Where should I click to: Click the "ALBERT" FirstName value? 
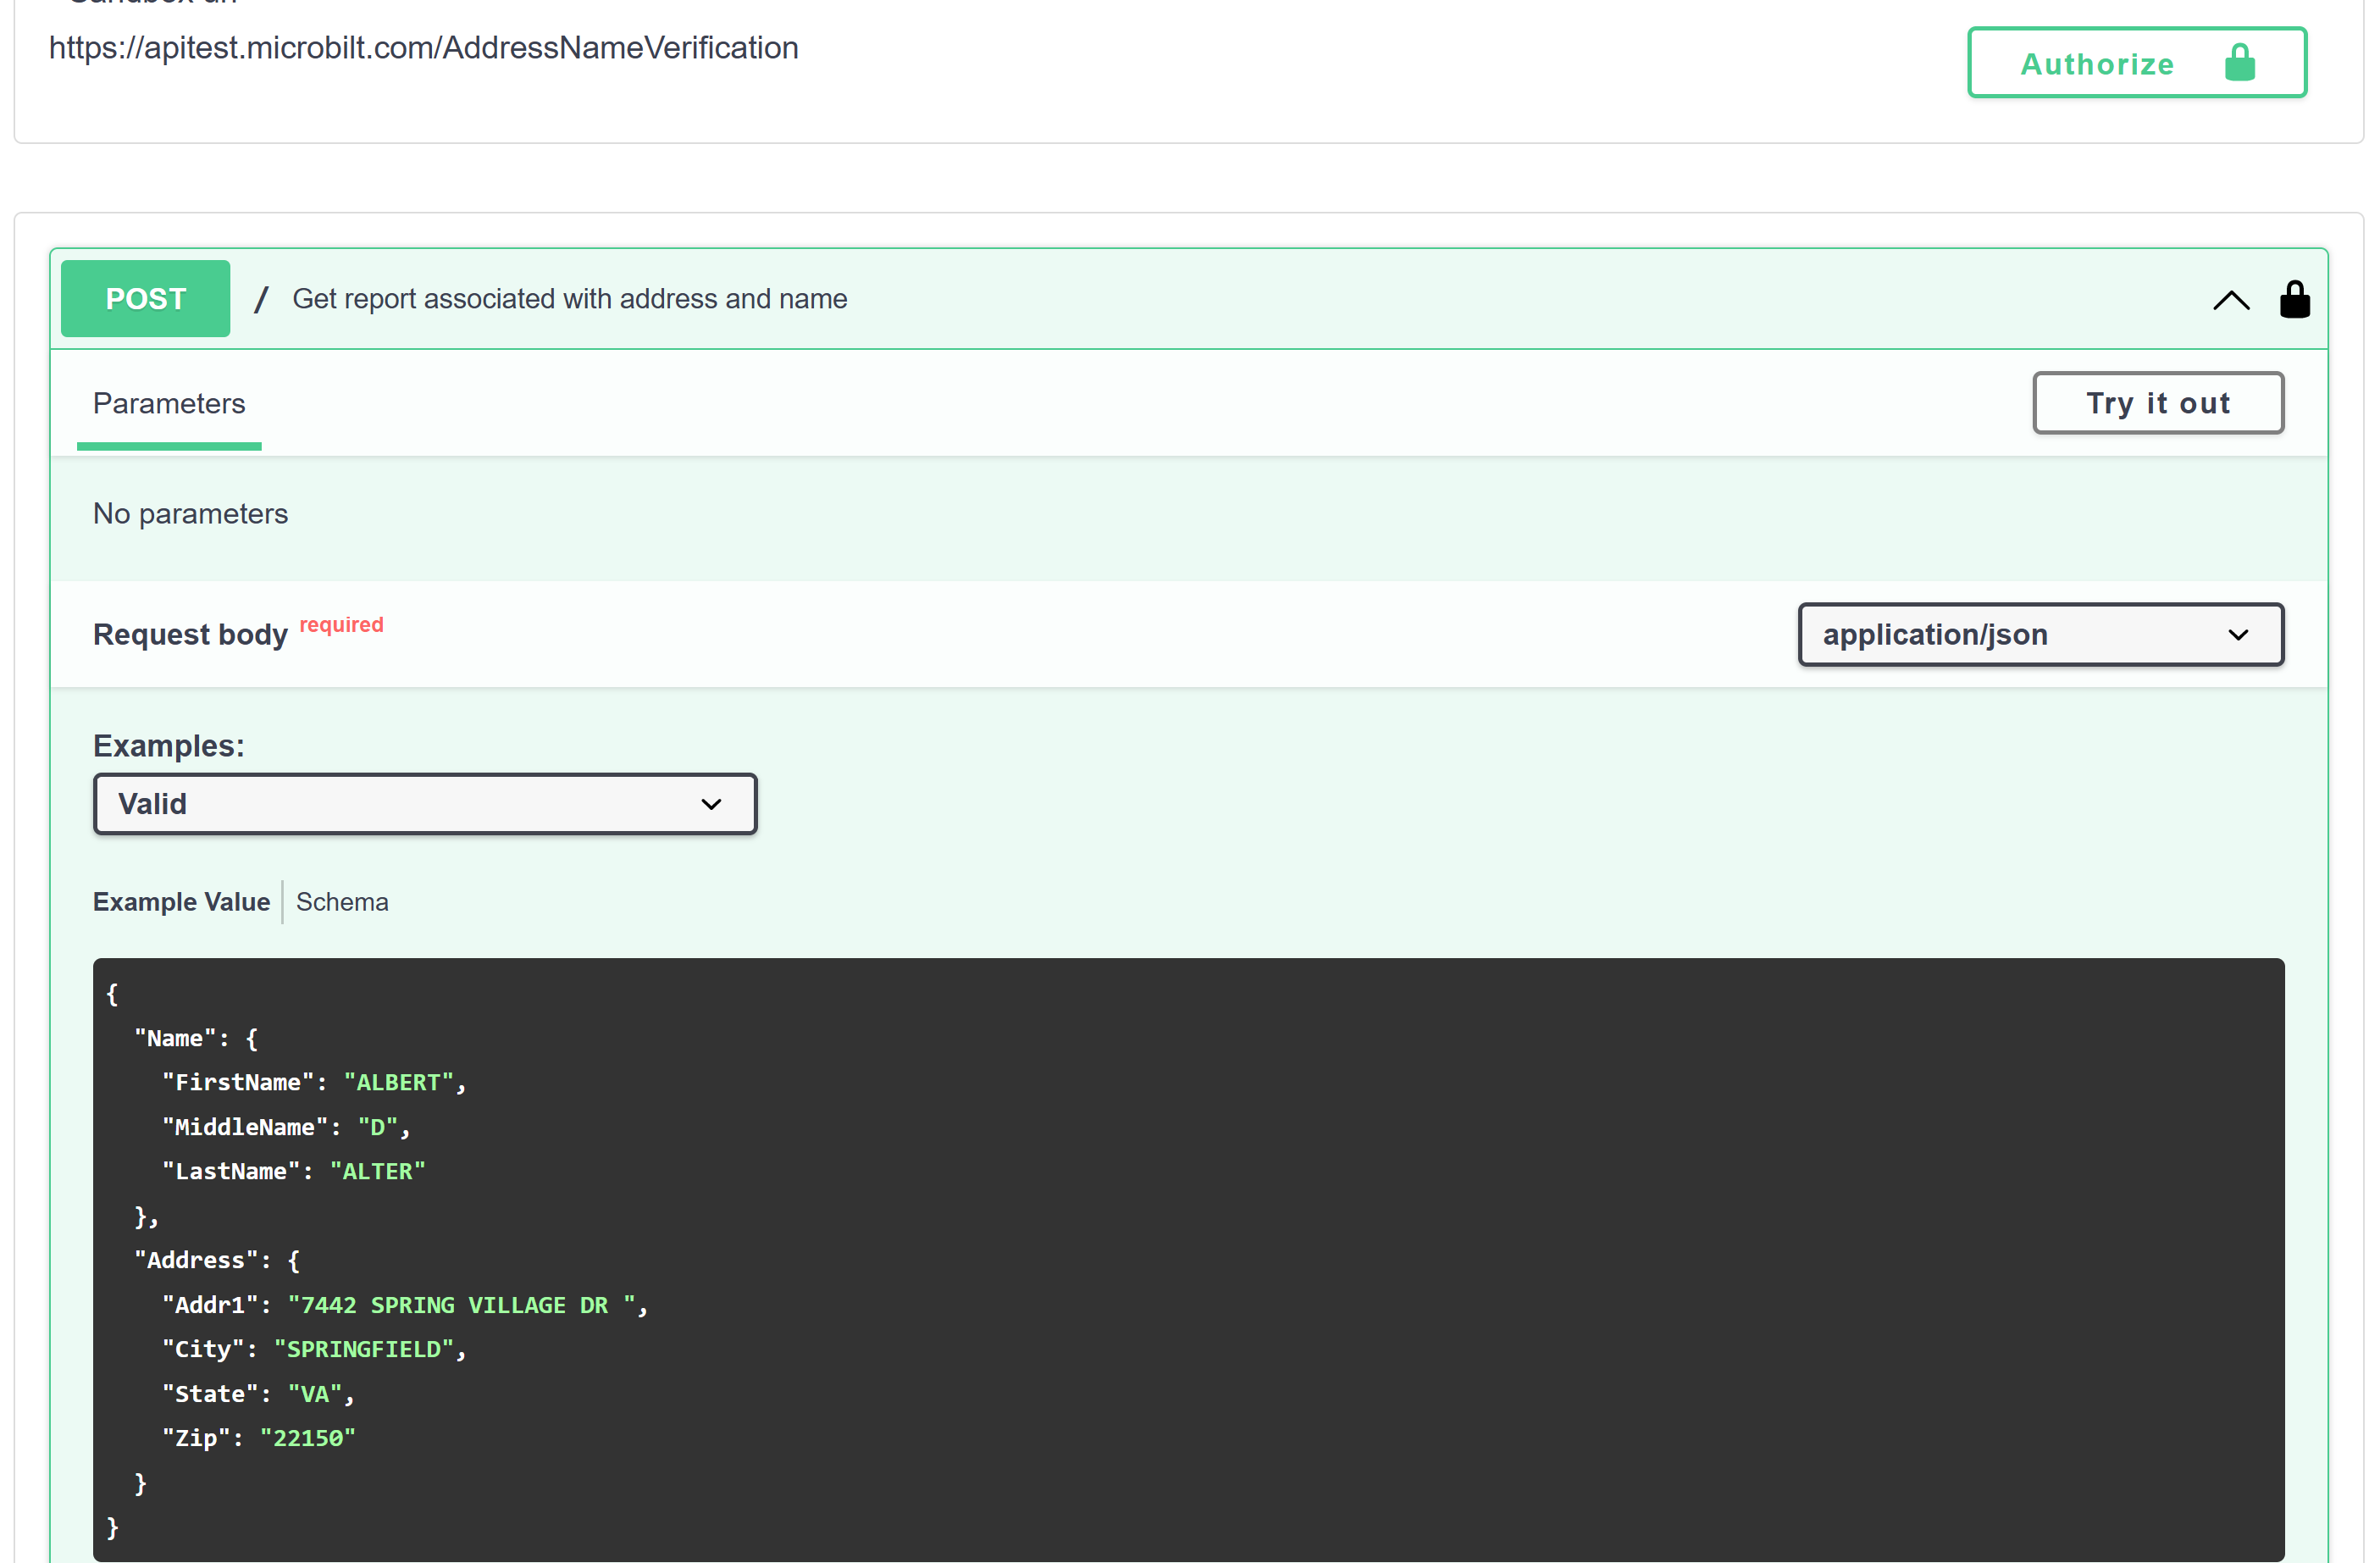399,1083
